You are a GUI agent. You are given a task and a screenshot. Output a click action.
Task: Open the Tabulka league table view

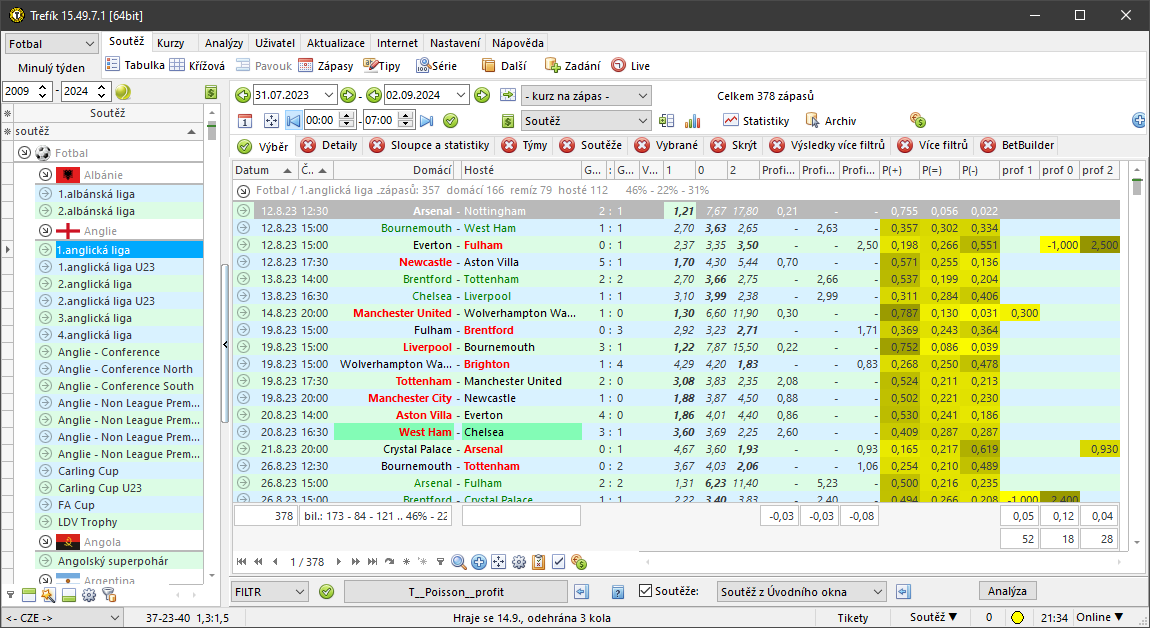136,65
